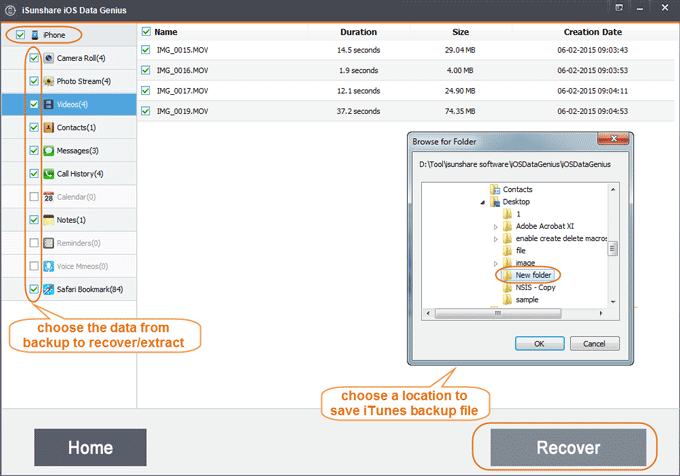
Task: Click the Contacts folder icon in dialog
Action: click(495, 189)
